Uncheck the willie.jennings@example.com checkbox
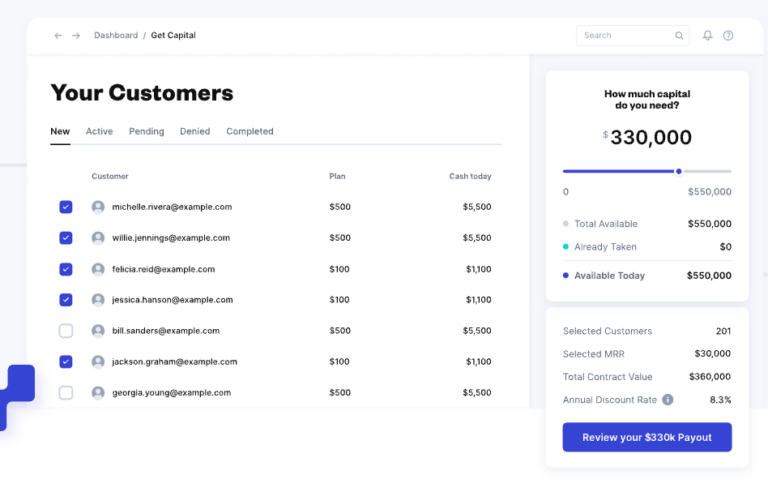 [x=66, y=238]
